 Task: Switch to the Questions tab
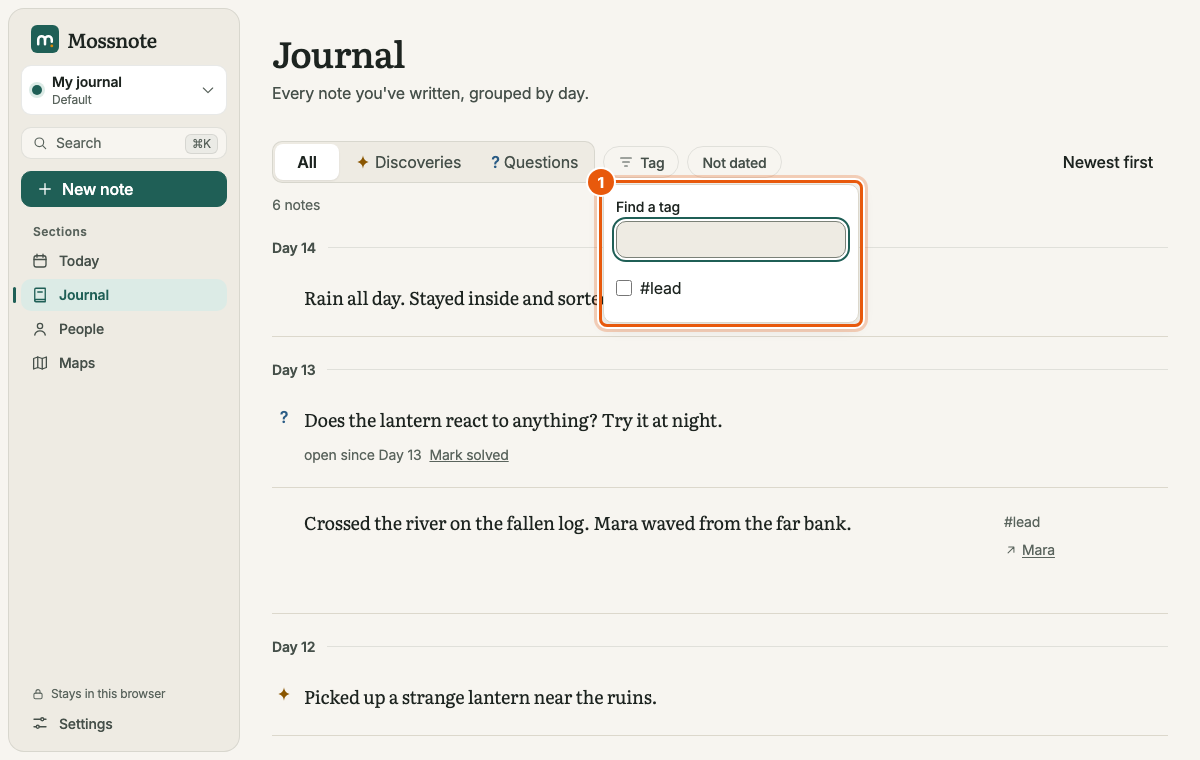(x=535, y=162)
